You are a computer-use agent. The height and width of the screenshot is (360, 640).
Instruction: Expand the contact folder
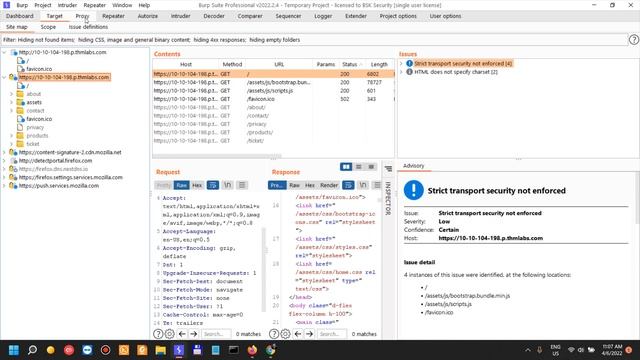tap(12, 111)
